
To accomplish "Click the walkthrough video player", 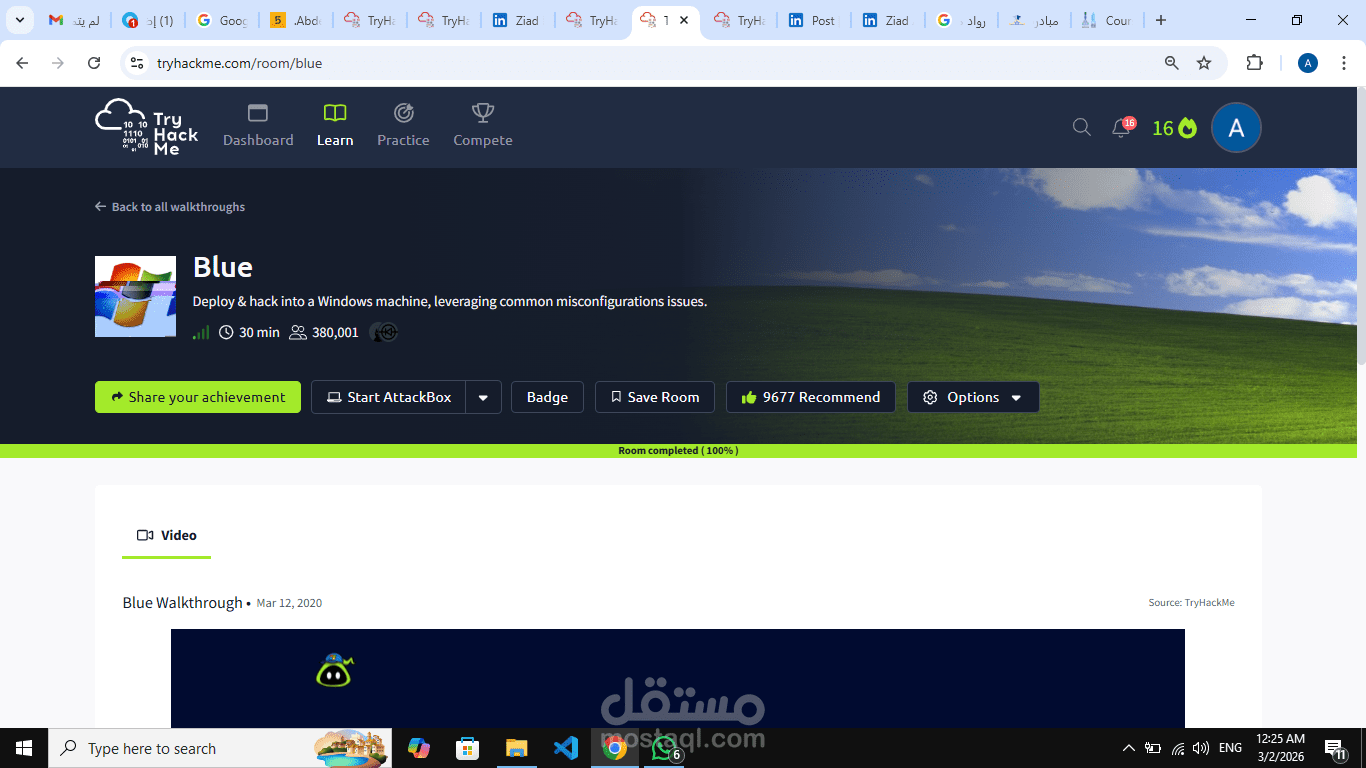I will [x=678, y=678].
